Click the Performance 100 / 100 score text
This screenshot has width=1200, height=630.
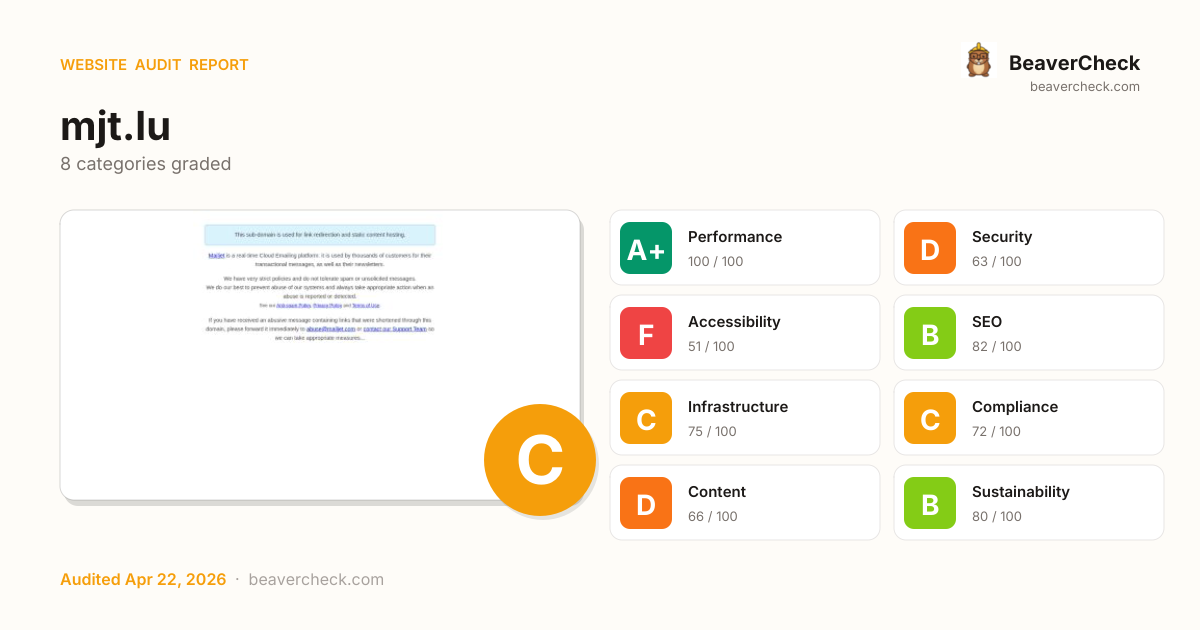tap(715, 262)
